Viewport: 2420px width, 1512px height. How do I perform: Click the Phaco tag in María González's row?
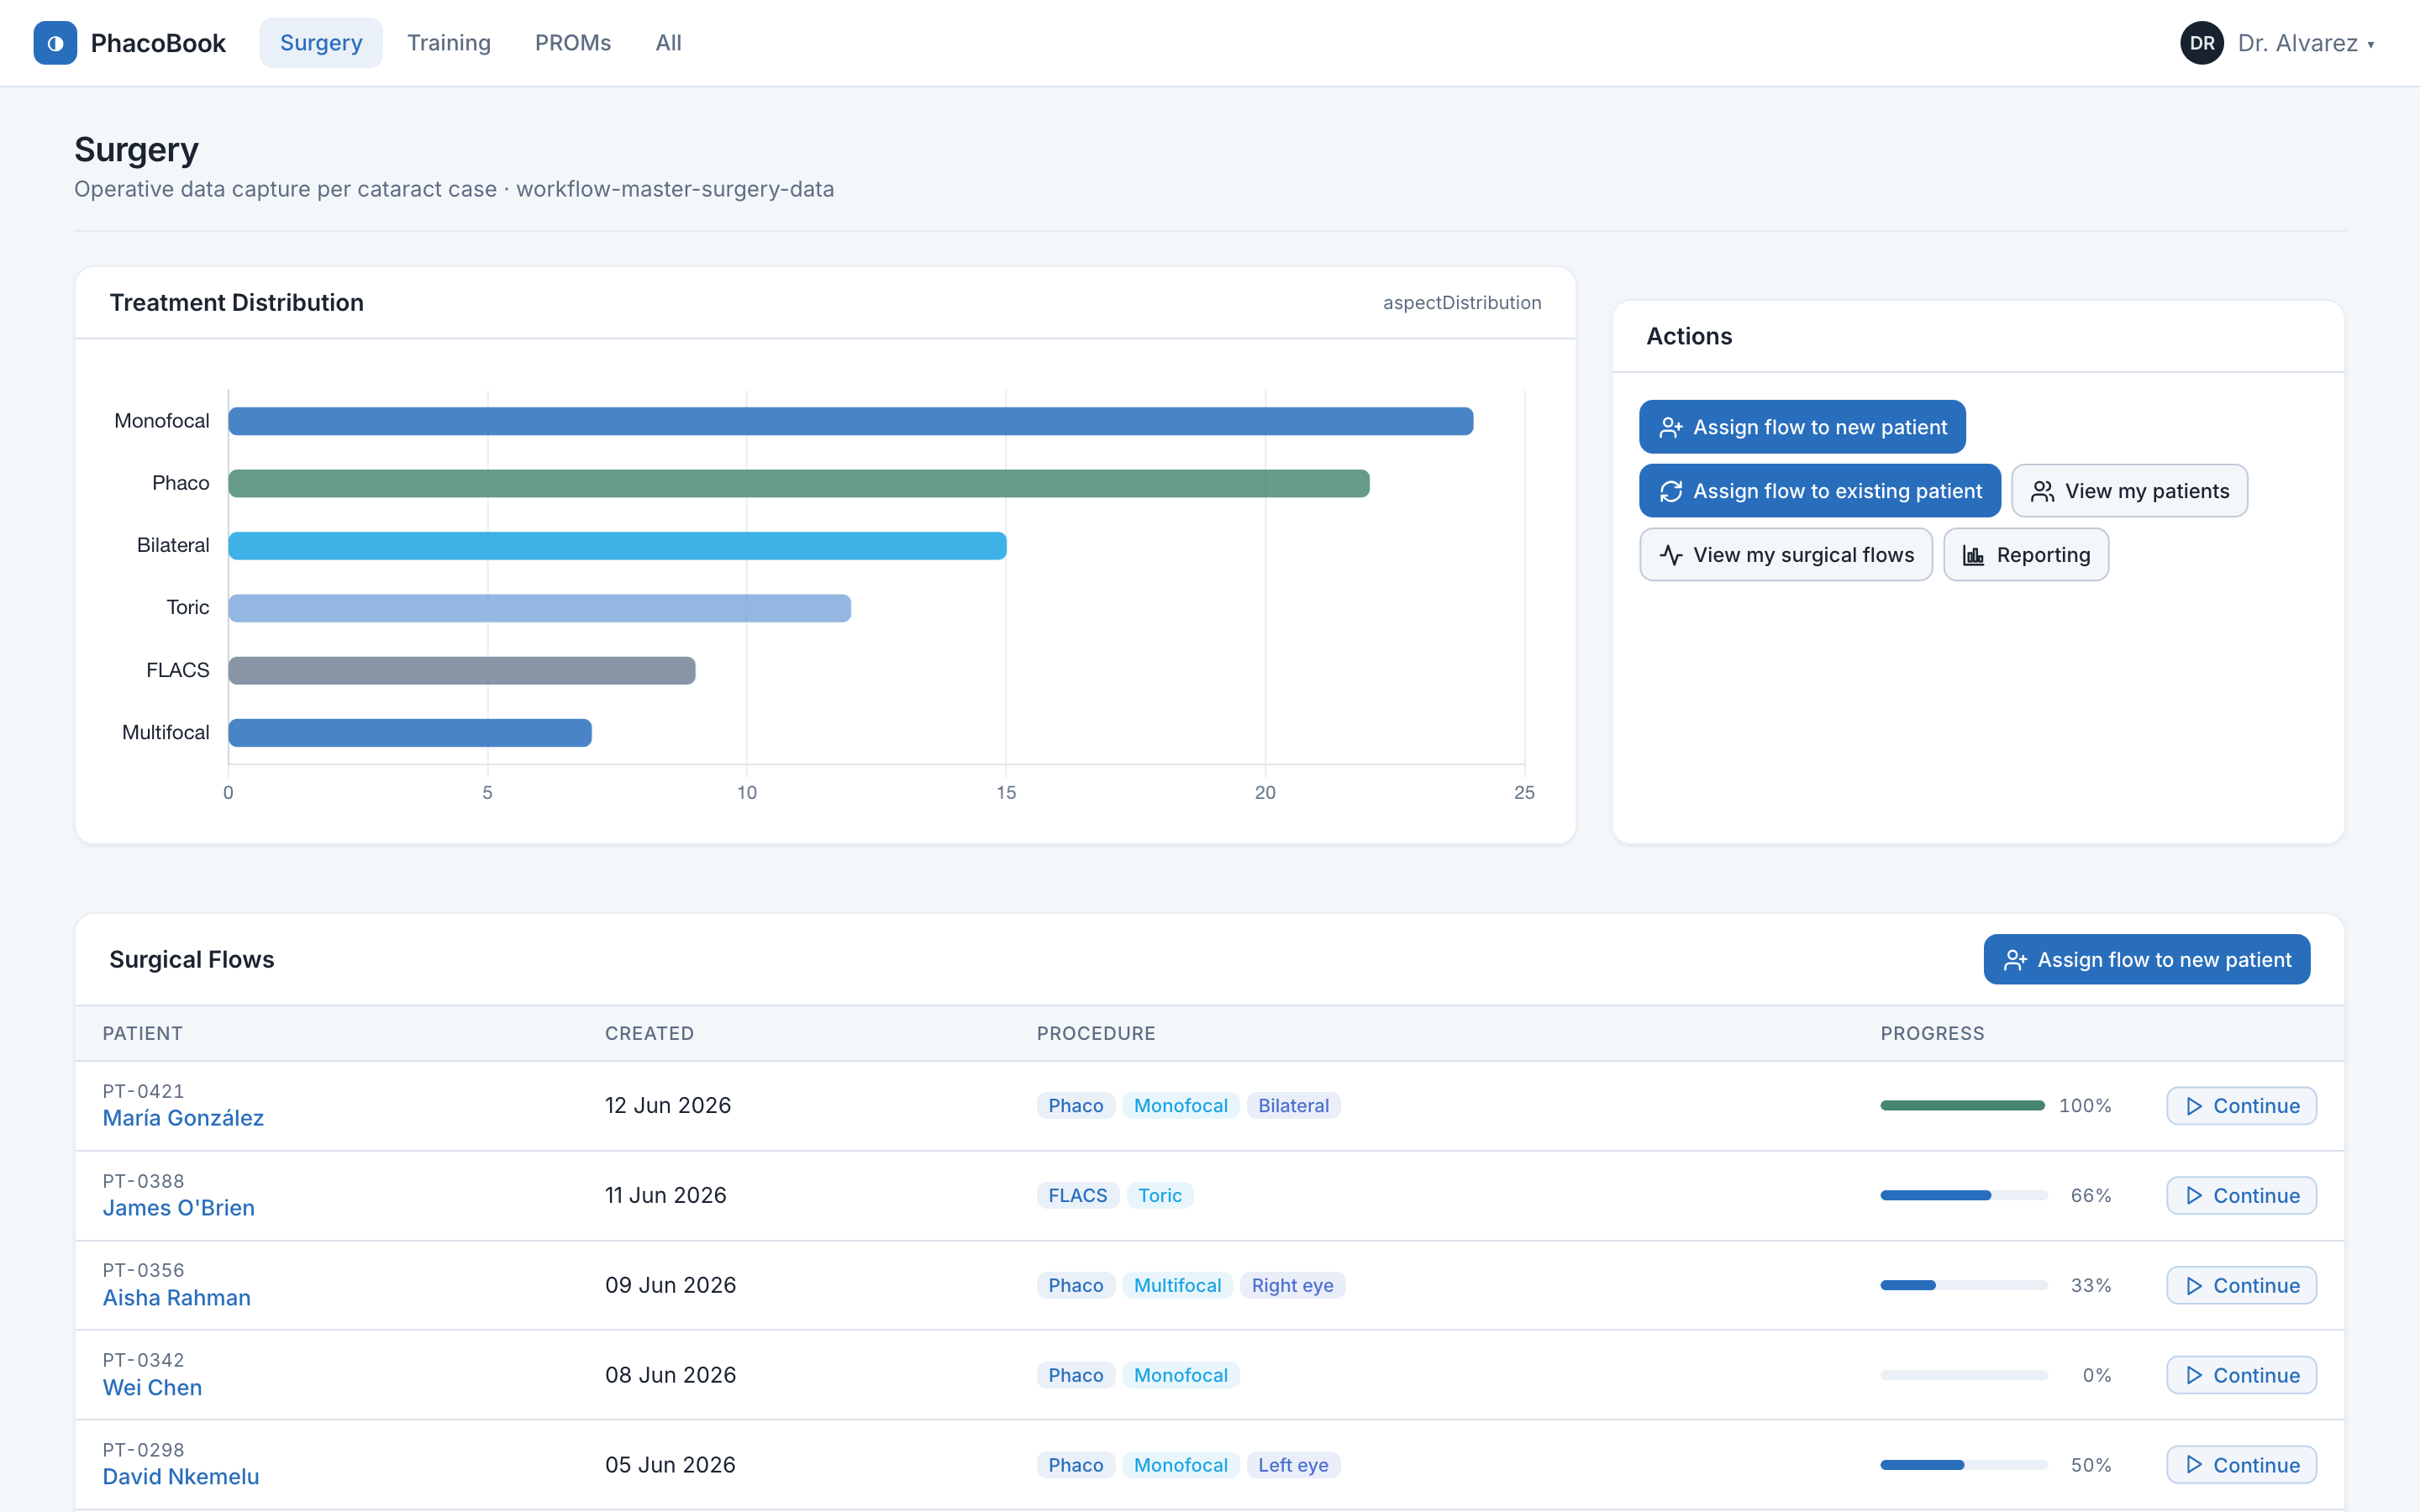(x=1075, y=1106)
